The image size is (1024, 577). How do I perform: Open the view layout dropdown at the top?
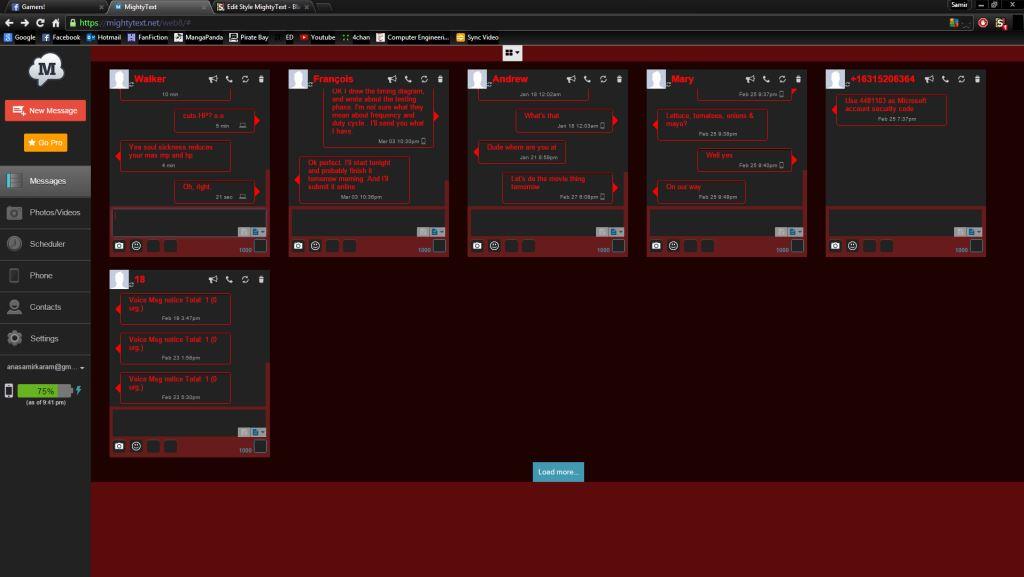pos(512,53)
